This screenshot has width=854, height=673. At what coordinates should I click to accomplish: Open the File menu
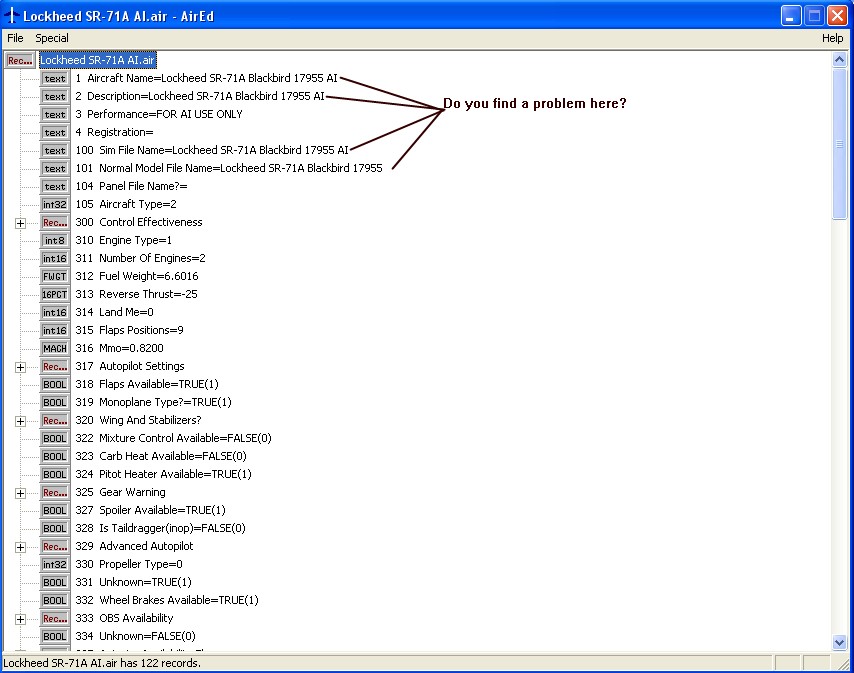tap(15, 38)
